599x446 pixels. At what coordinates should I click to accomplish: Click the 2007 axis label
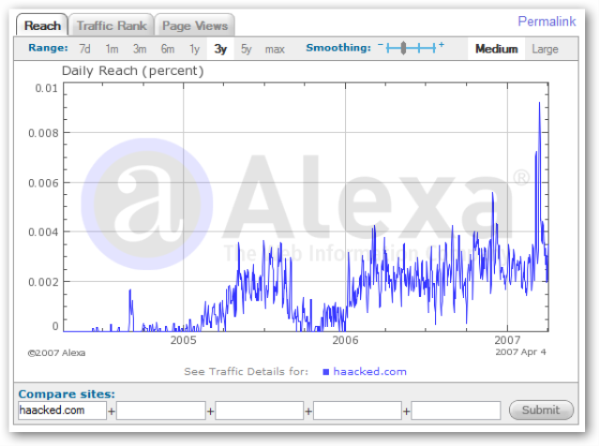click(507, 340)
